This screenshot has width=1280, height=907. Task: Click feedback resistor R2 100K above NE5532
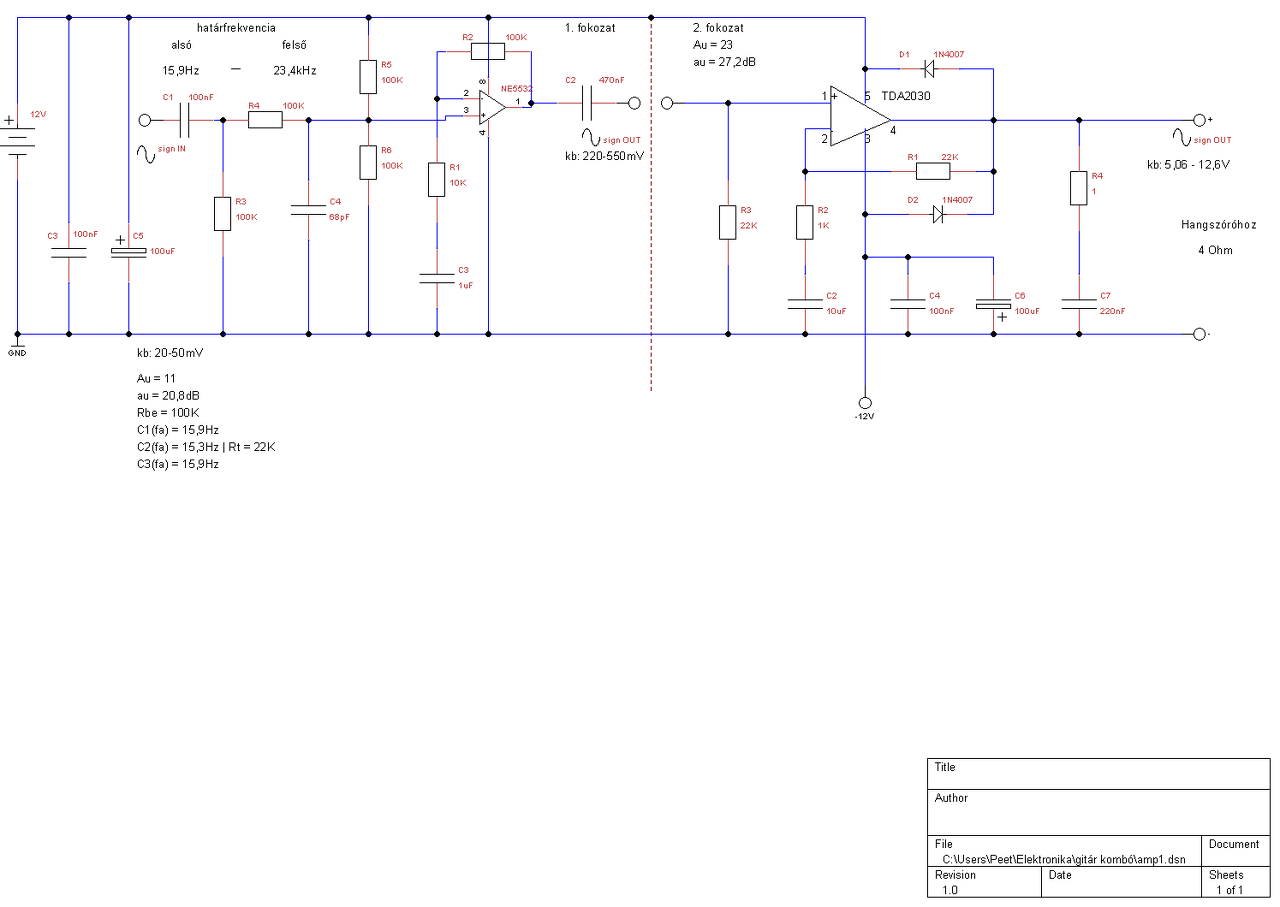coord(487,50)
